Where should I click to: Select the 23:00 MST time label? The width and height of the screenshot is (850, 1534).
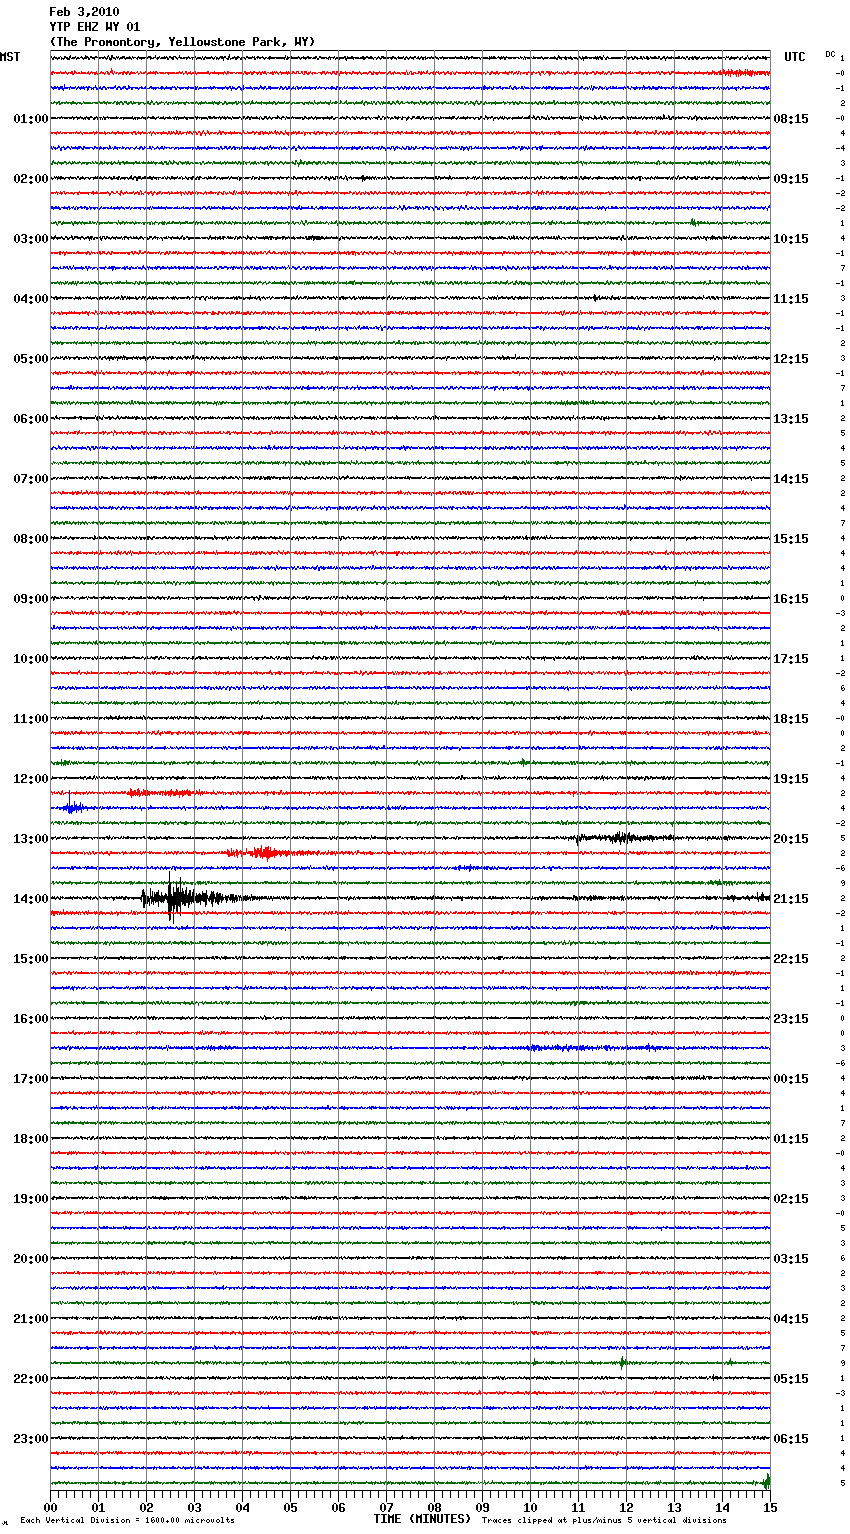[30, 1439]
